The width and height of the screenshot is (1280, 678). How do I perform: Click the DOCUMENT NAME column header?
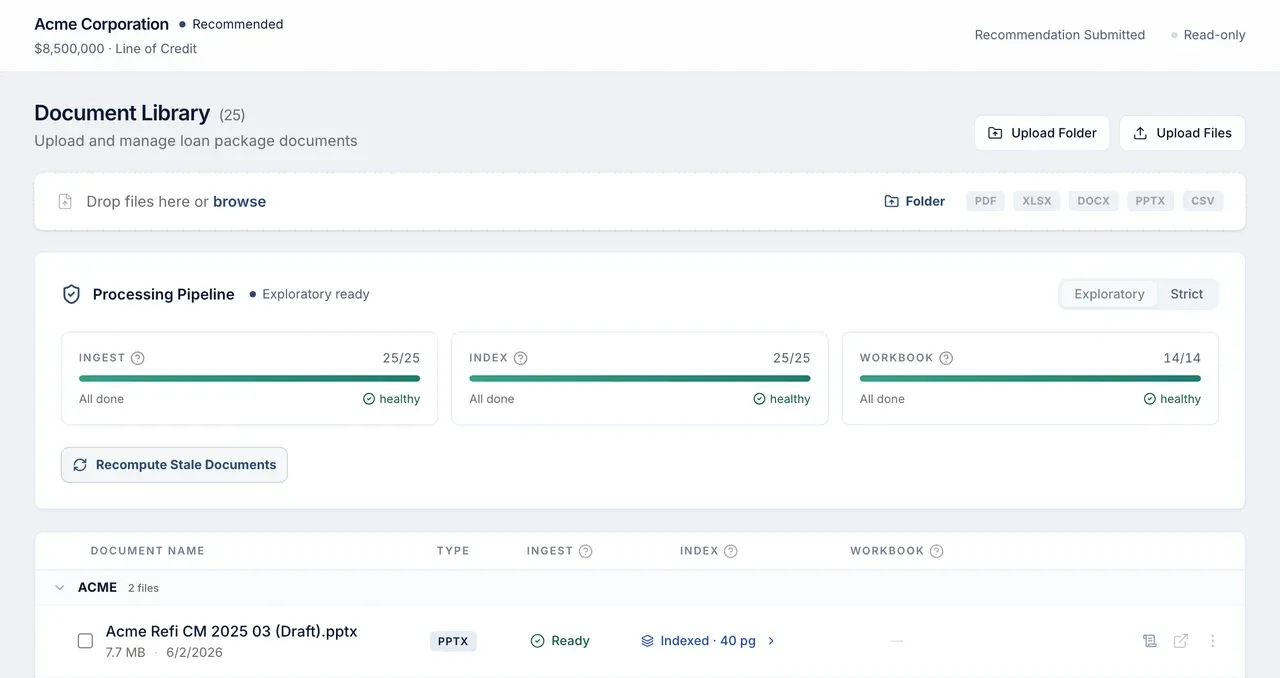click(x=148, y=551)
